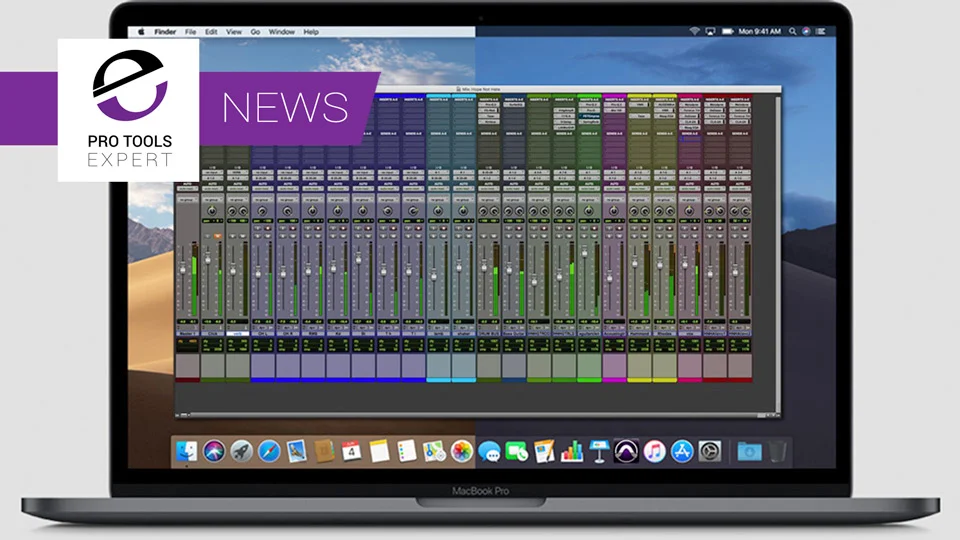Open 'no group' selector on Click track
This screenshot has width=960, height=540.
click(x=212, y=200)
